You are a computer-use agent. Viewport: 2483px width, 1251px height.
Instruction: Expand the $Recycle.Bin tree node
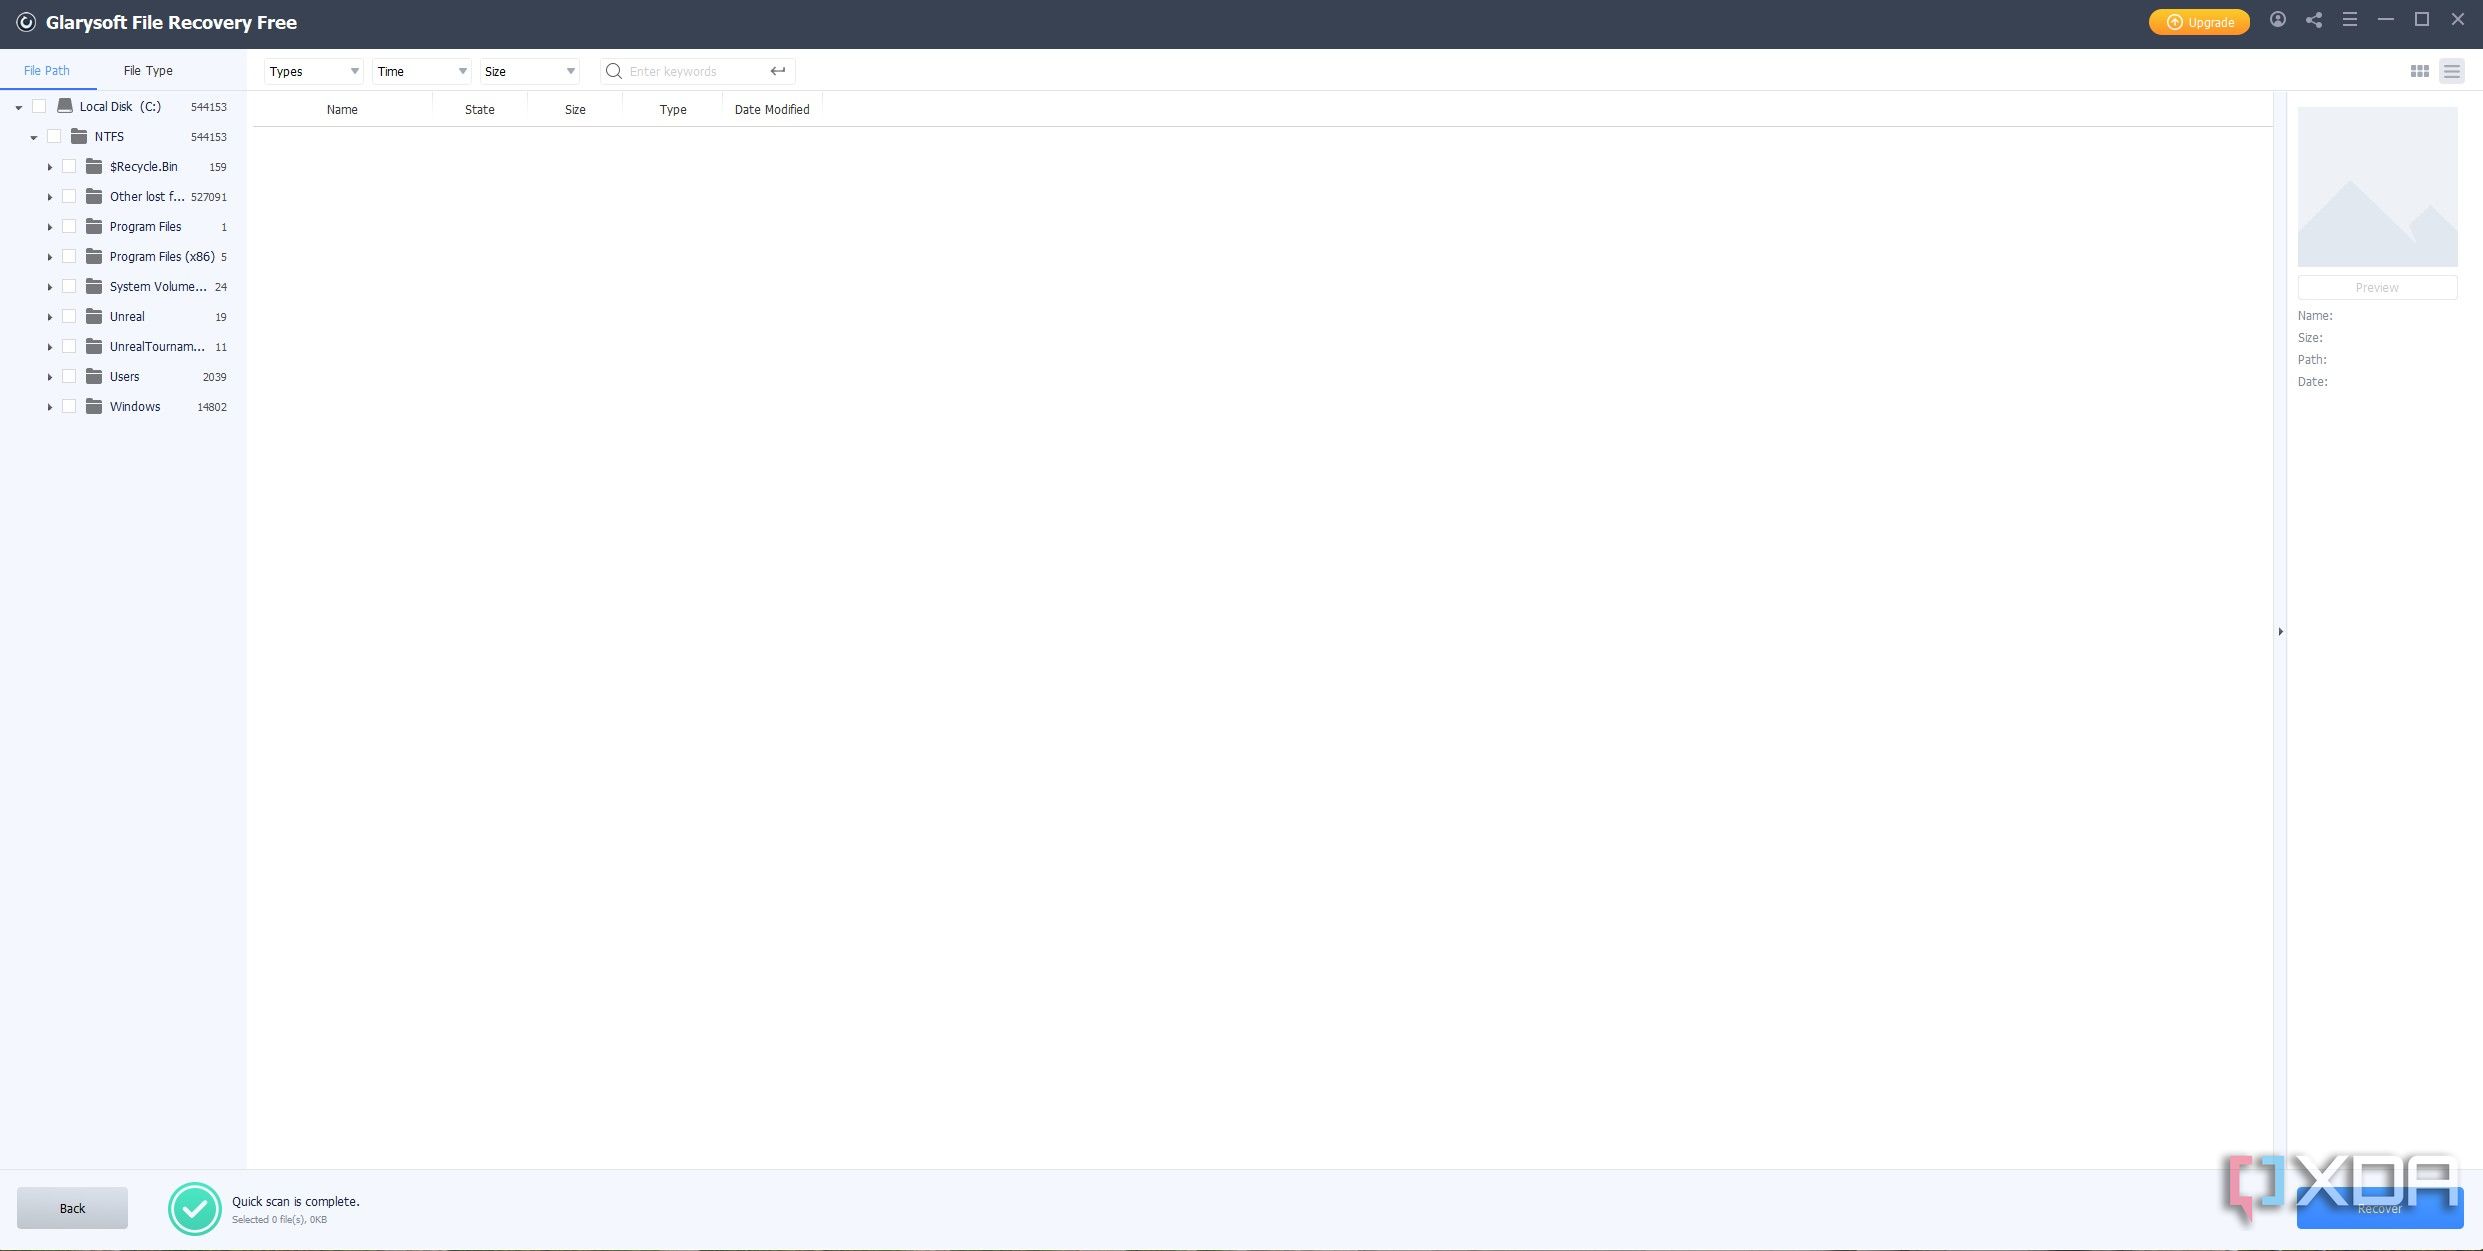pyautogui.click(x=49, y=167)
